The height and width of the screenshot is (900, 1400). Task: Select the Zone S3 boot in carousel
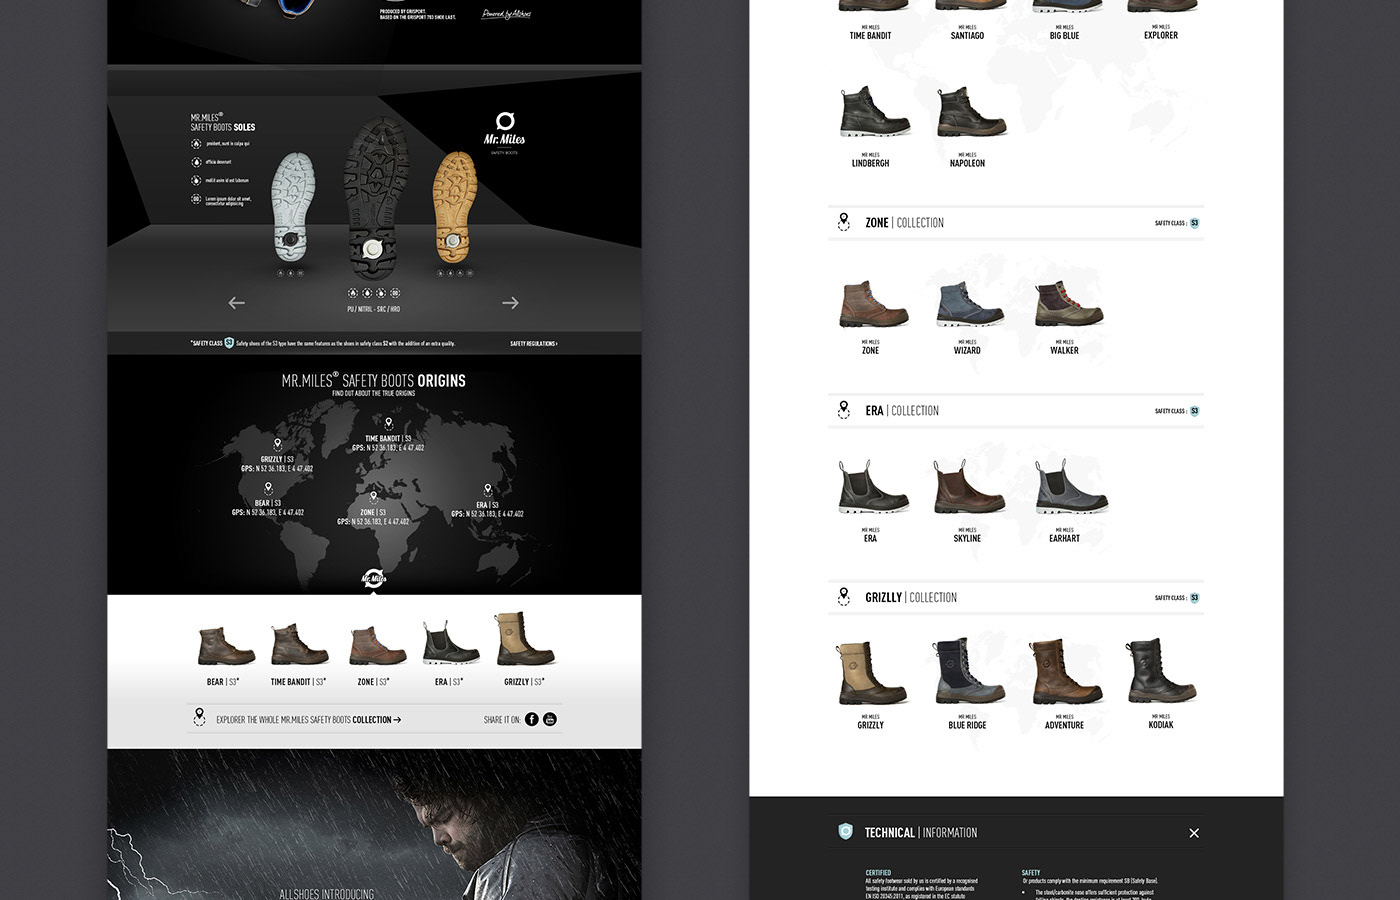[377, 646]
